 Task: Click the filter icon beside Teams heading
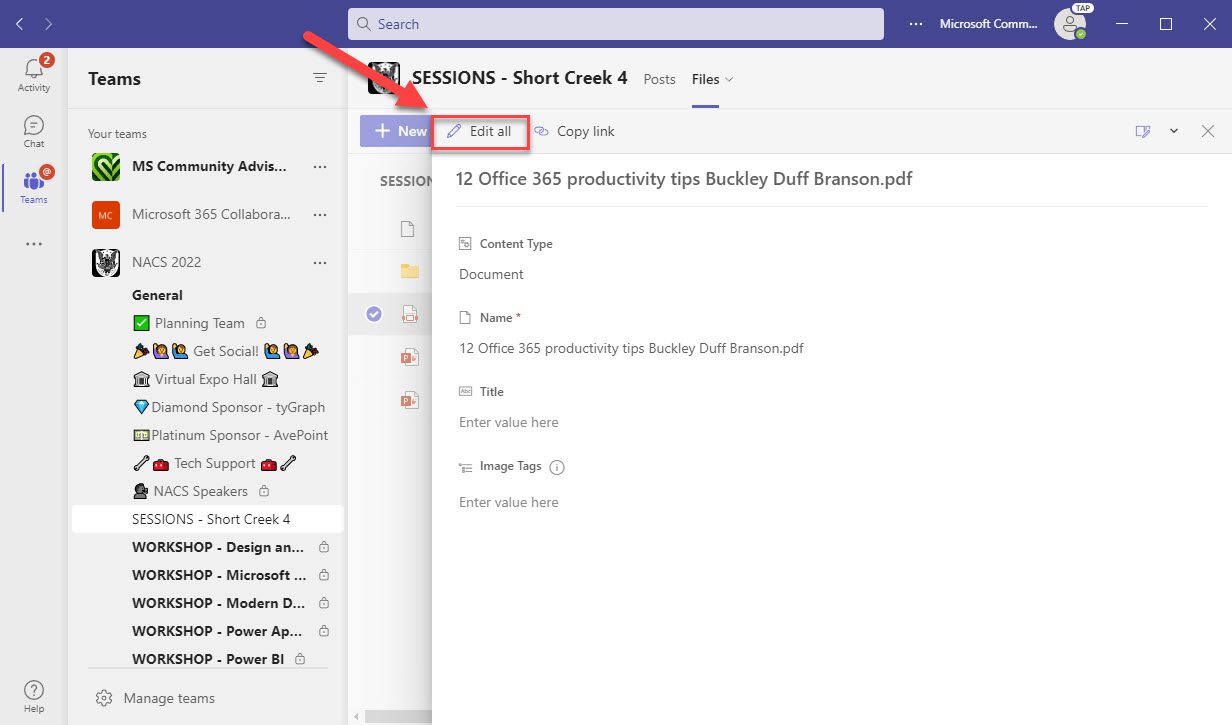tap(319, 77)
